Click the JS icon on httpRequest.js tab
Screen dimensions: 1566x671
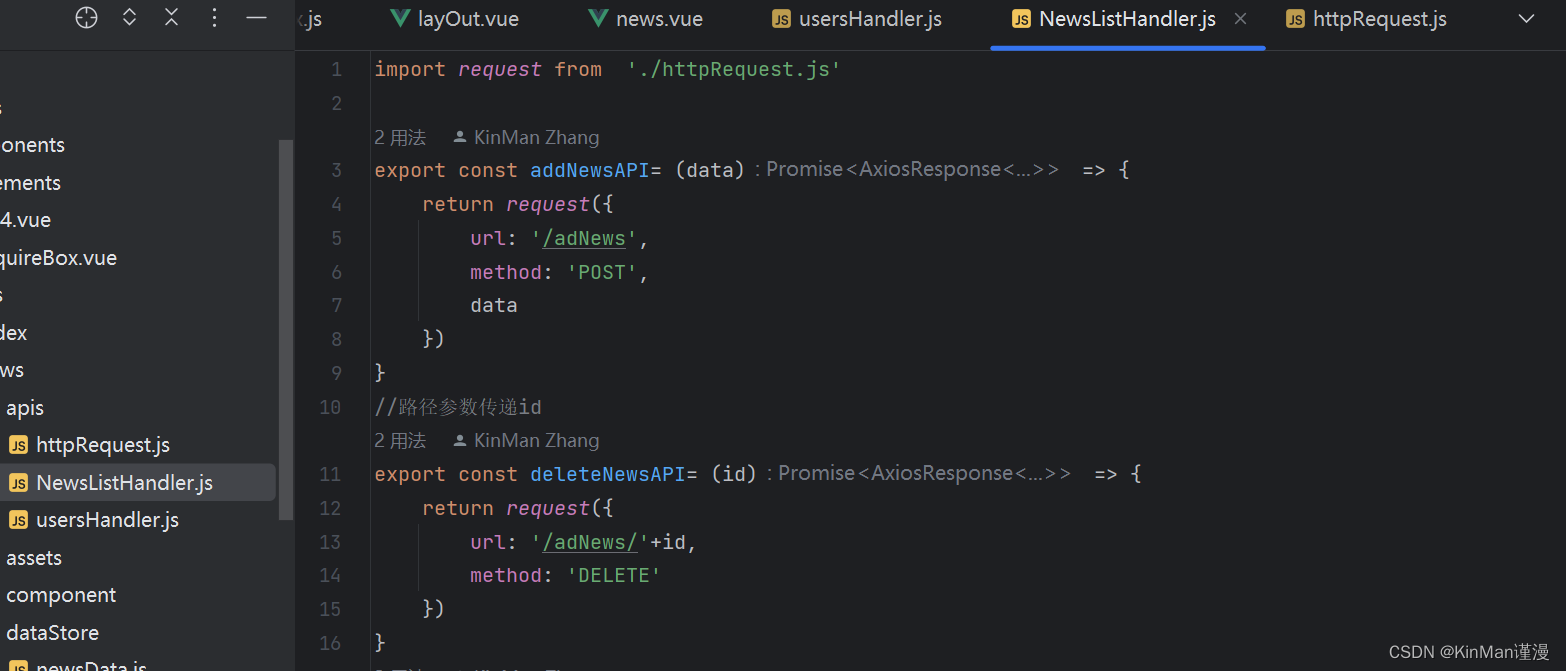coord(1295,19)
